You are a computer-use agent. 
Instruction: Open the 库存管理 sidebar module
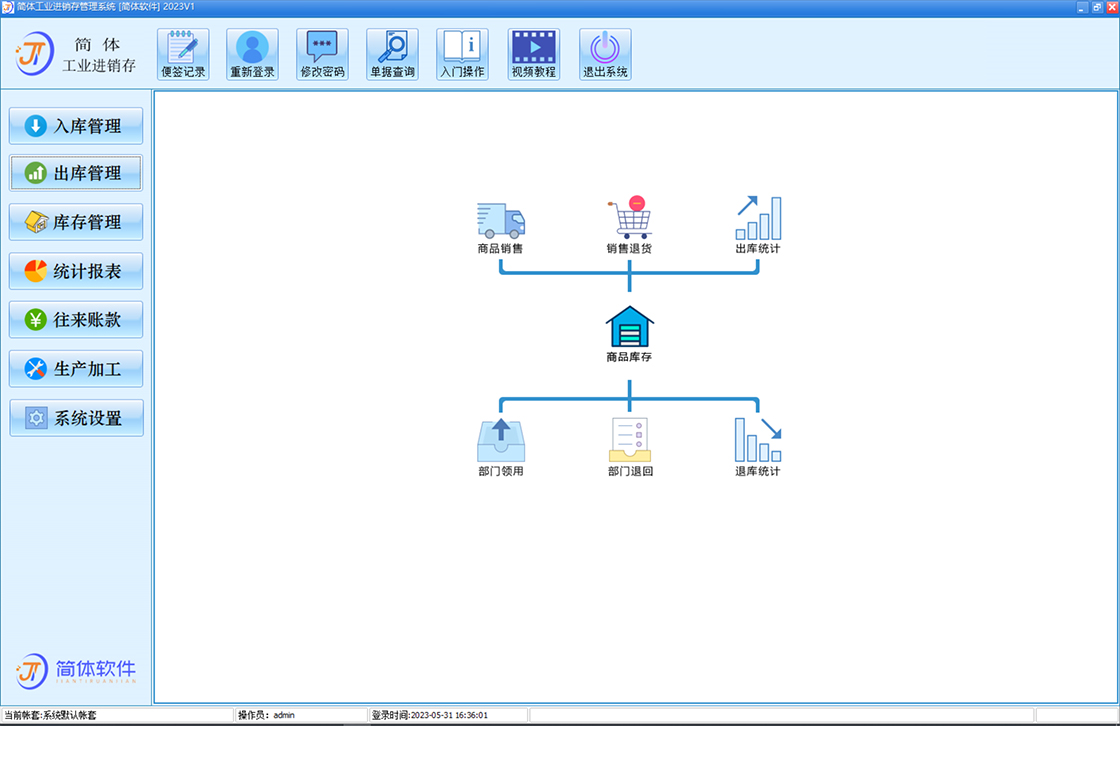click(76, 222)
